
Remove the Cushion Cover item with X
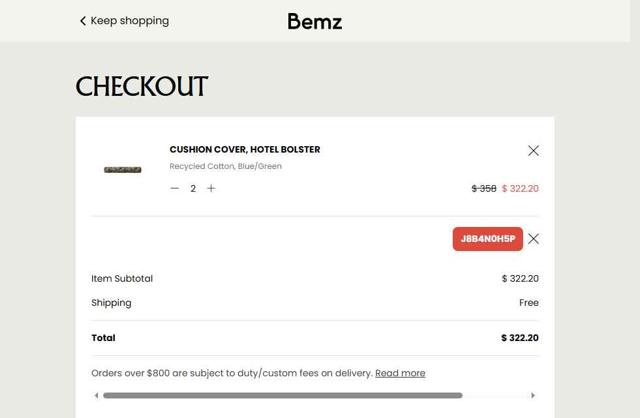coord(533,150)
